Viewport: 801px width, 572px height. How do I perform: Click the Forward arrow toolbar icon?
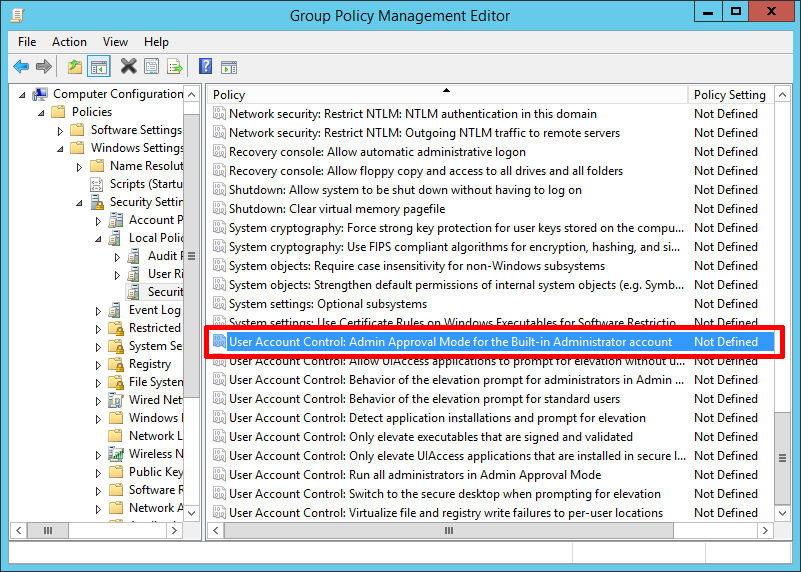44,66
